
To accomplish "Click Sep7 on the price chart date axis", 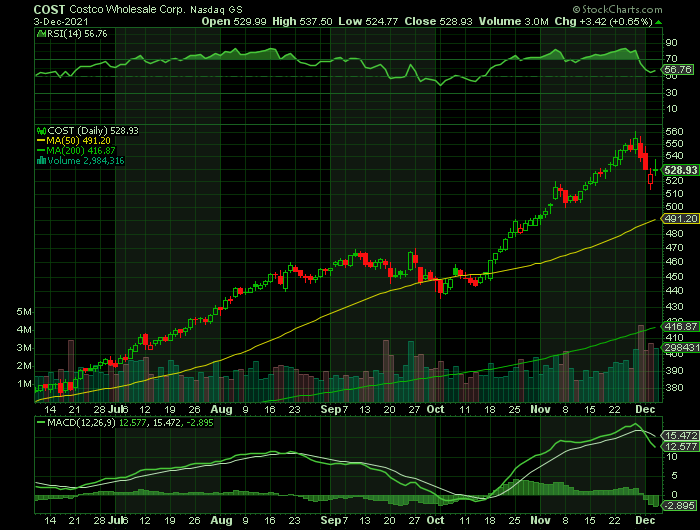I will (x=334, y=409).
